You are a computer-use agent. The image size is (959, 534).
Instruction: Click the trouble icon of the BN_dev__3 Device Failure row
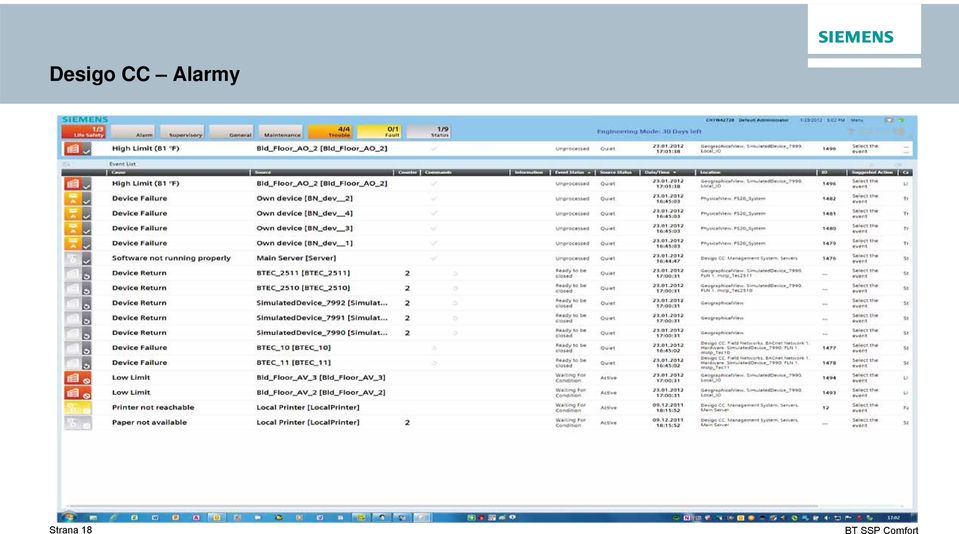[x=73, y=228]
